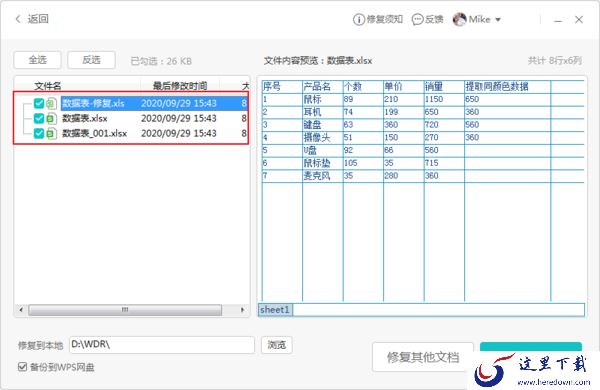Screen dimensions: 600x390
Task: Click the 修复其他文档 button
Action: click(x=423, y=357)
